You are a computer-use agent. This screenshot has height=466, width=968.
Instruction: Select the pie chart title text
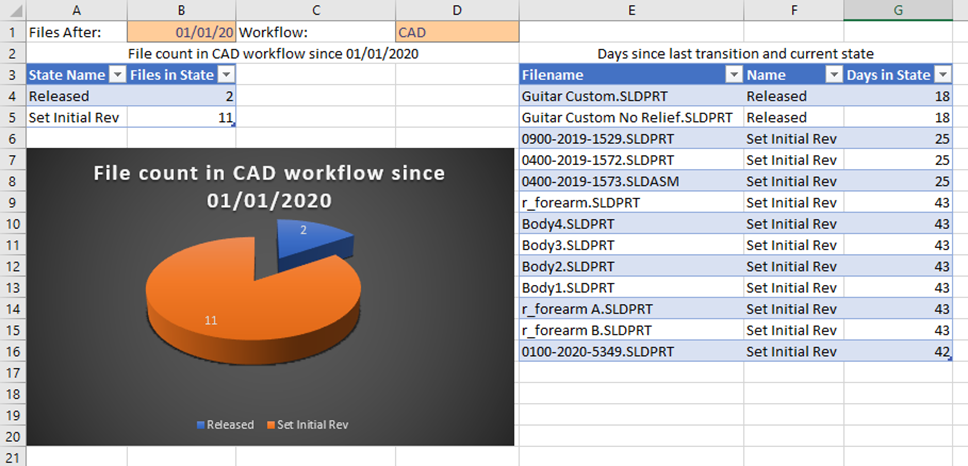coord(269,186)
